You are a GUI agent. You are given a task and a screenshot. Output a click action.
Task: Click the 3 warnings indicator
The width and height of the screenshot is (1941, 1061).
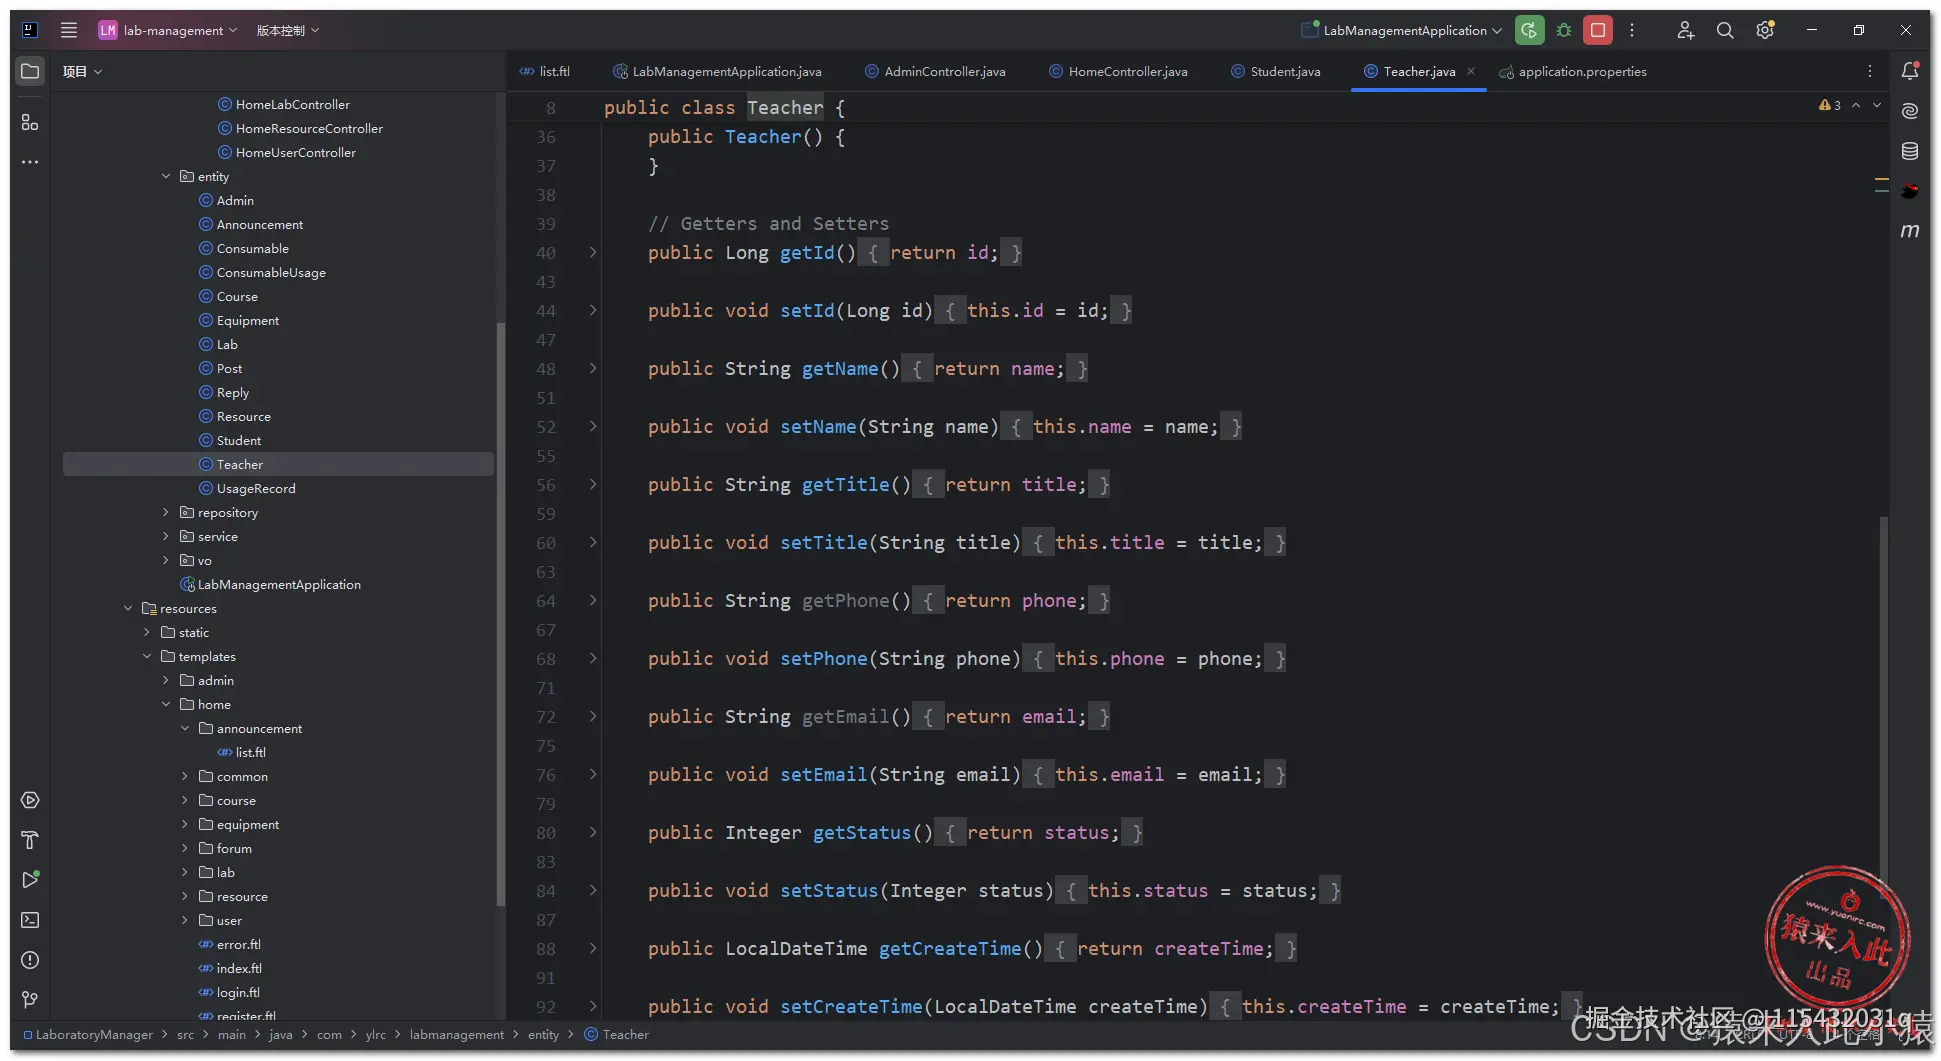tap(1830, 105)
